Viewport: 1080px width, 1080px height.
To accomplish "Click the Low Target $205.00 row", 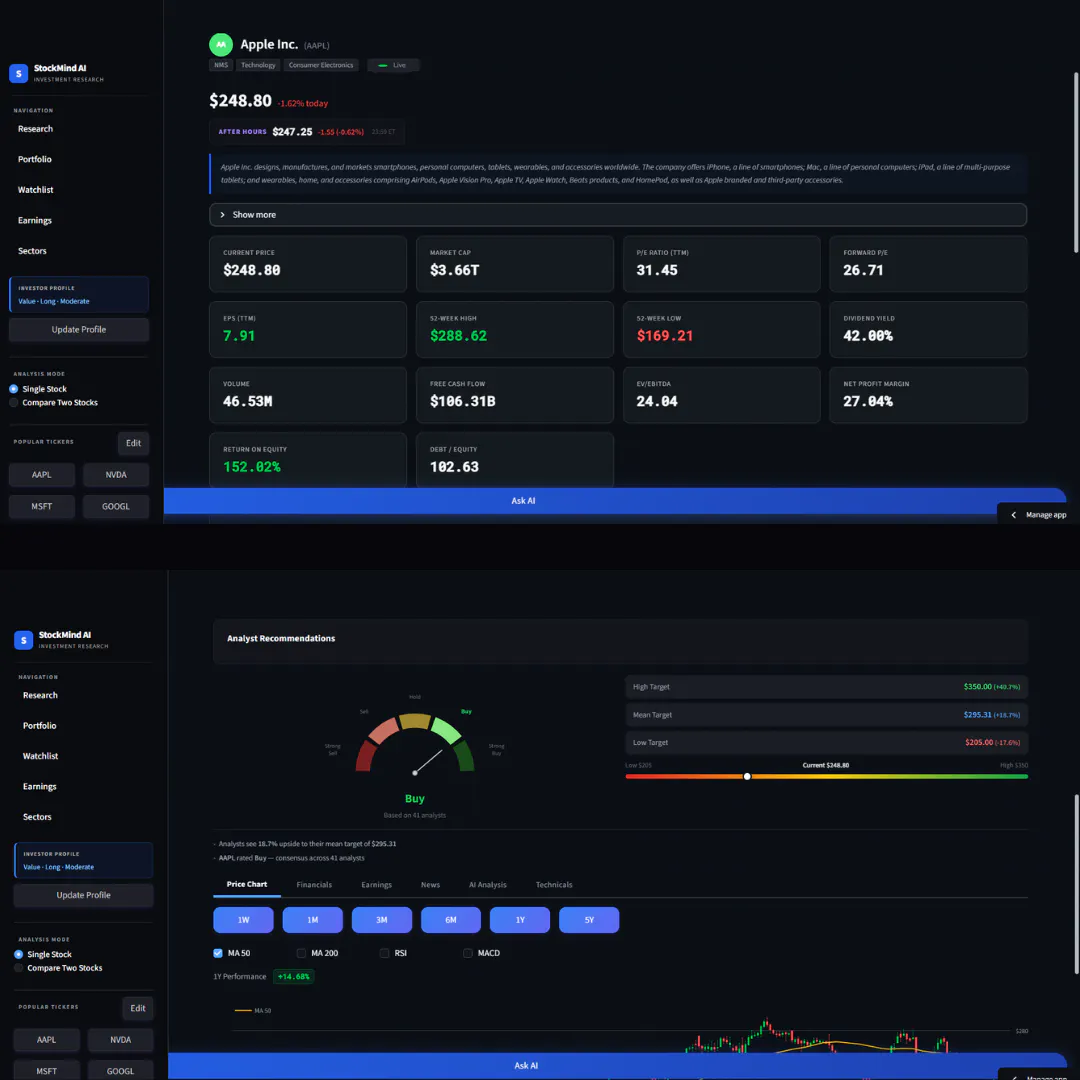I will pos(826,742).
